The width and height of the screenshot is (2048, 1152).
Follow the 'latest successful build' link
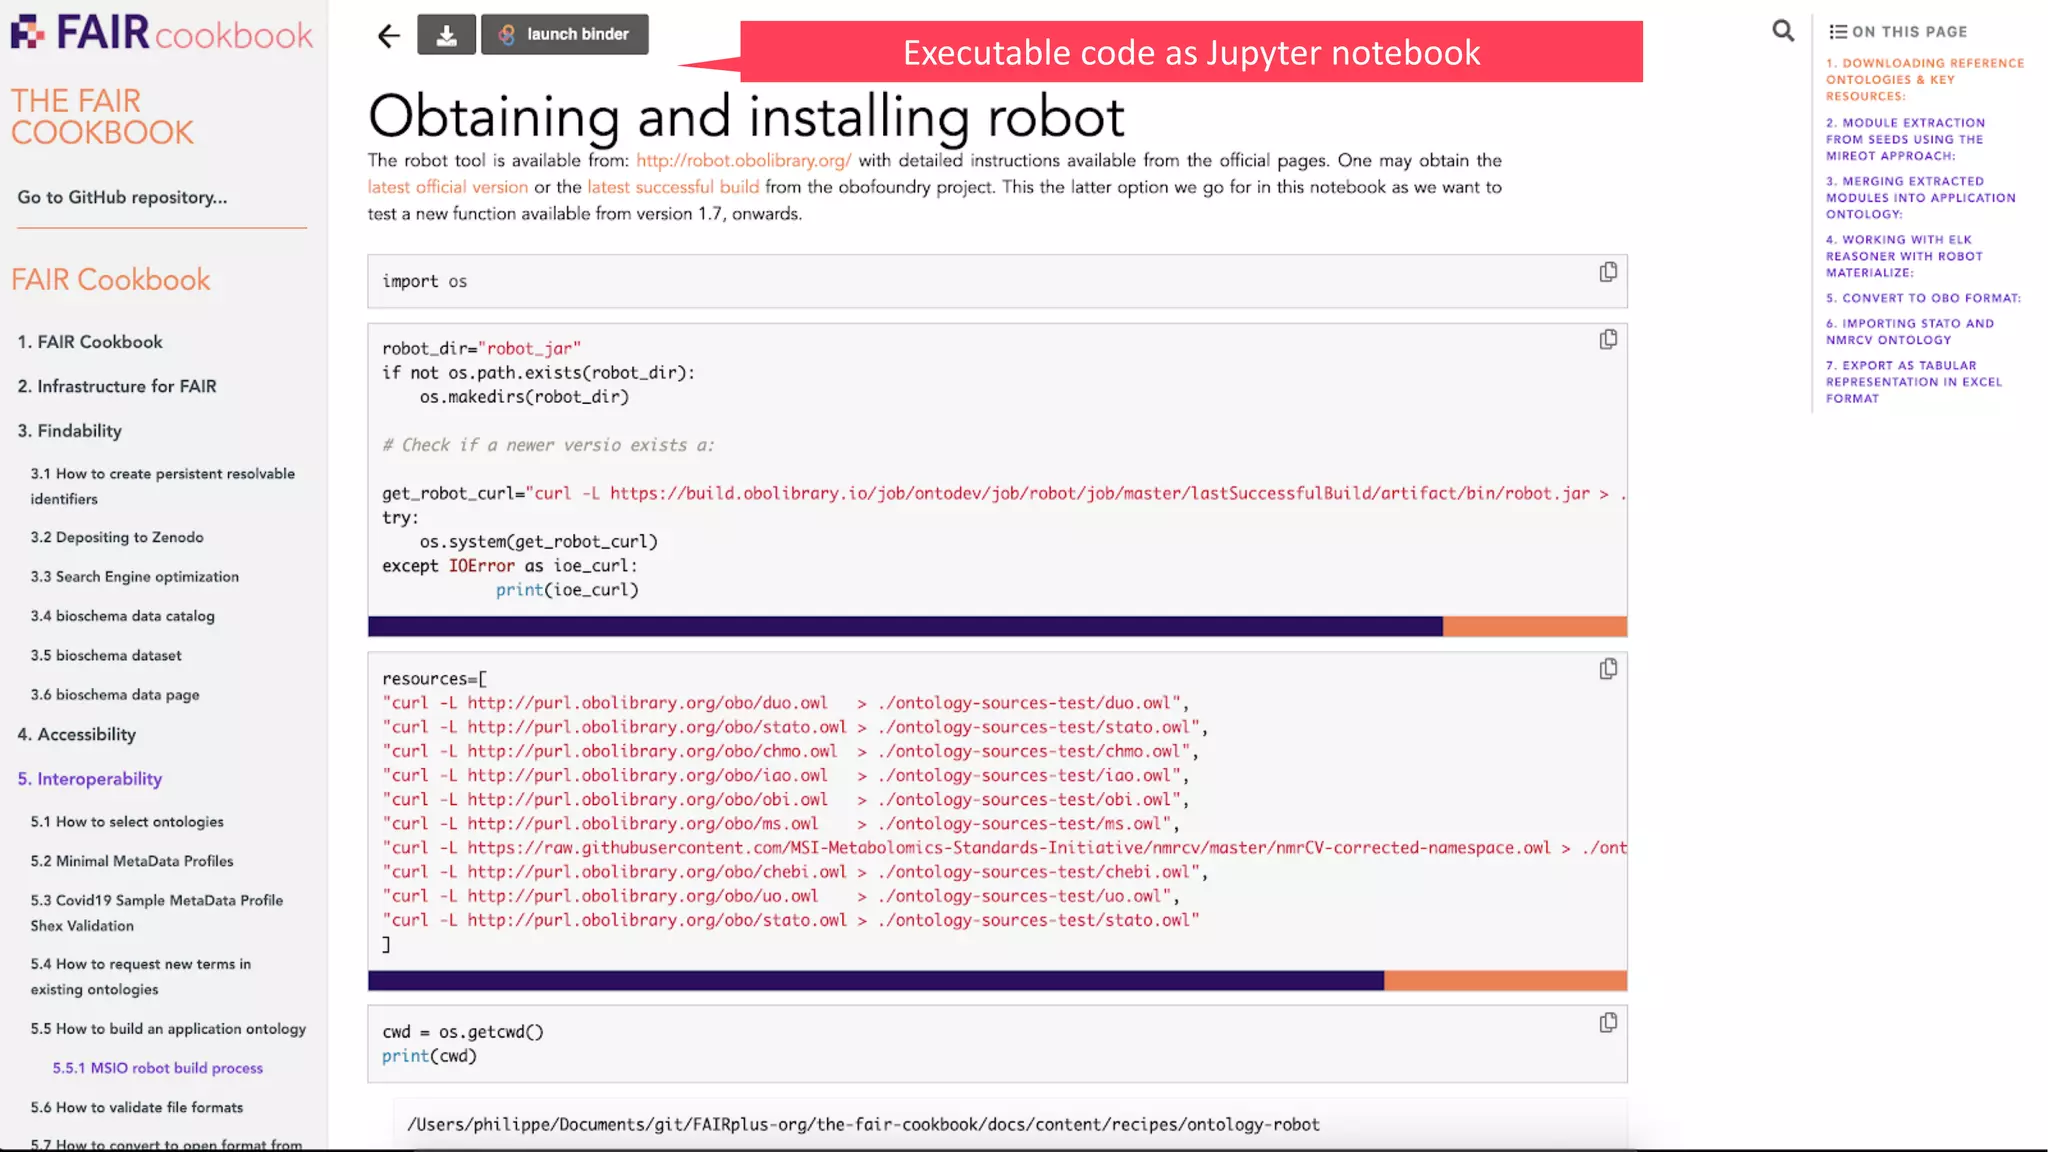click(673, 187)
